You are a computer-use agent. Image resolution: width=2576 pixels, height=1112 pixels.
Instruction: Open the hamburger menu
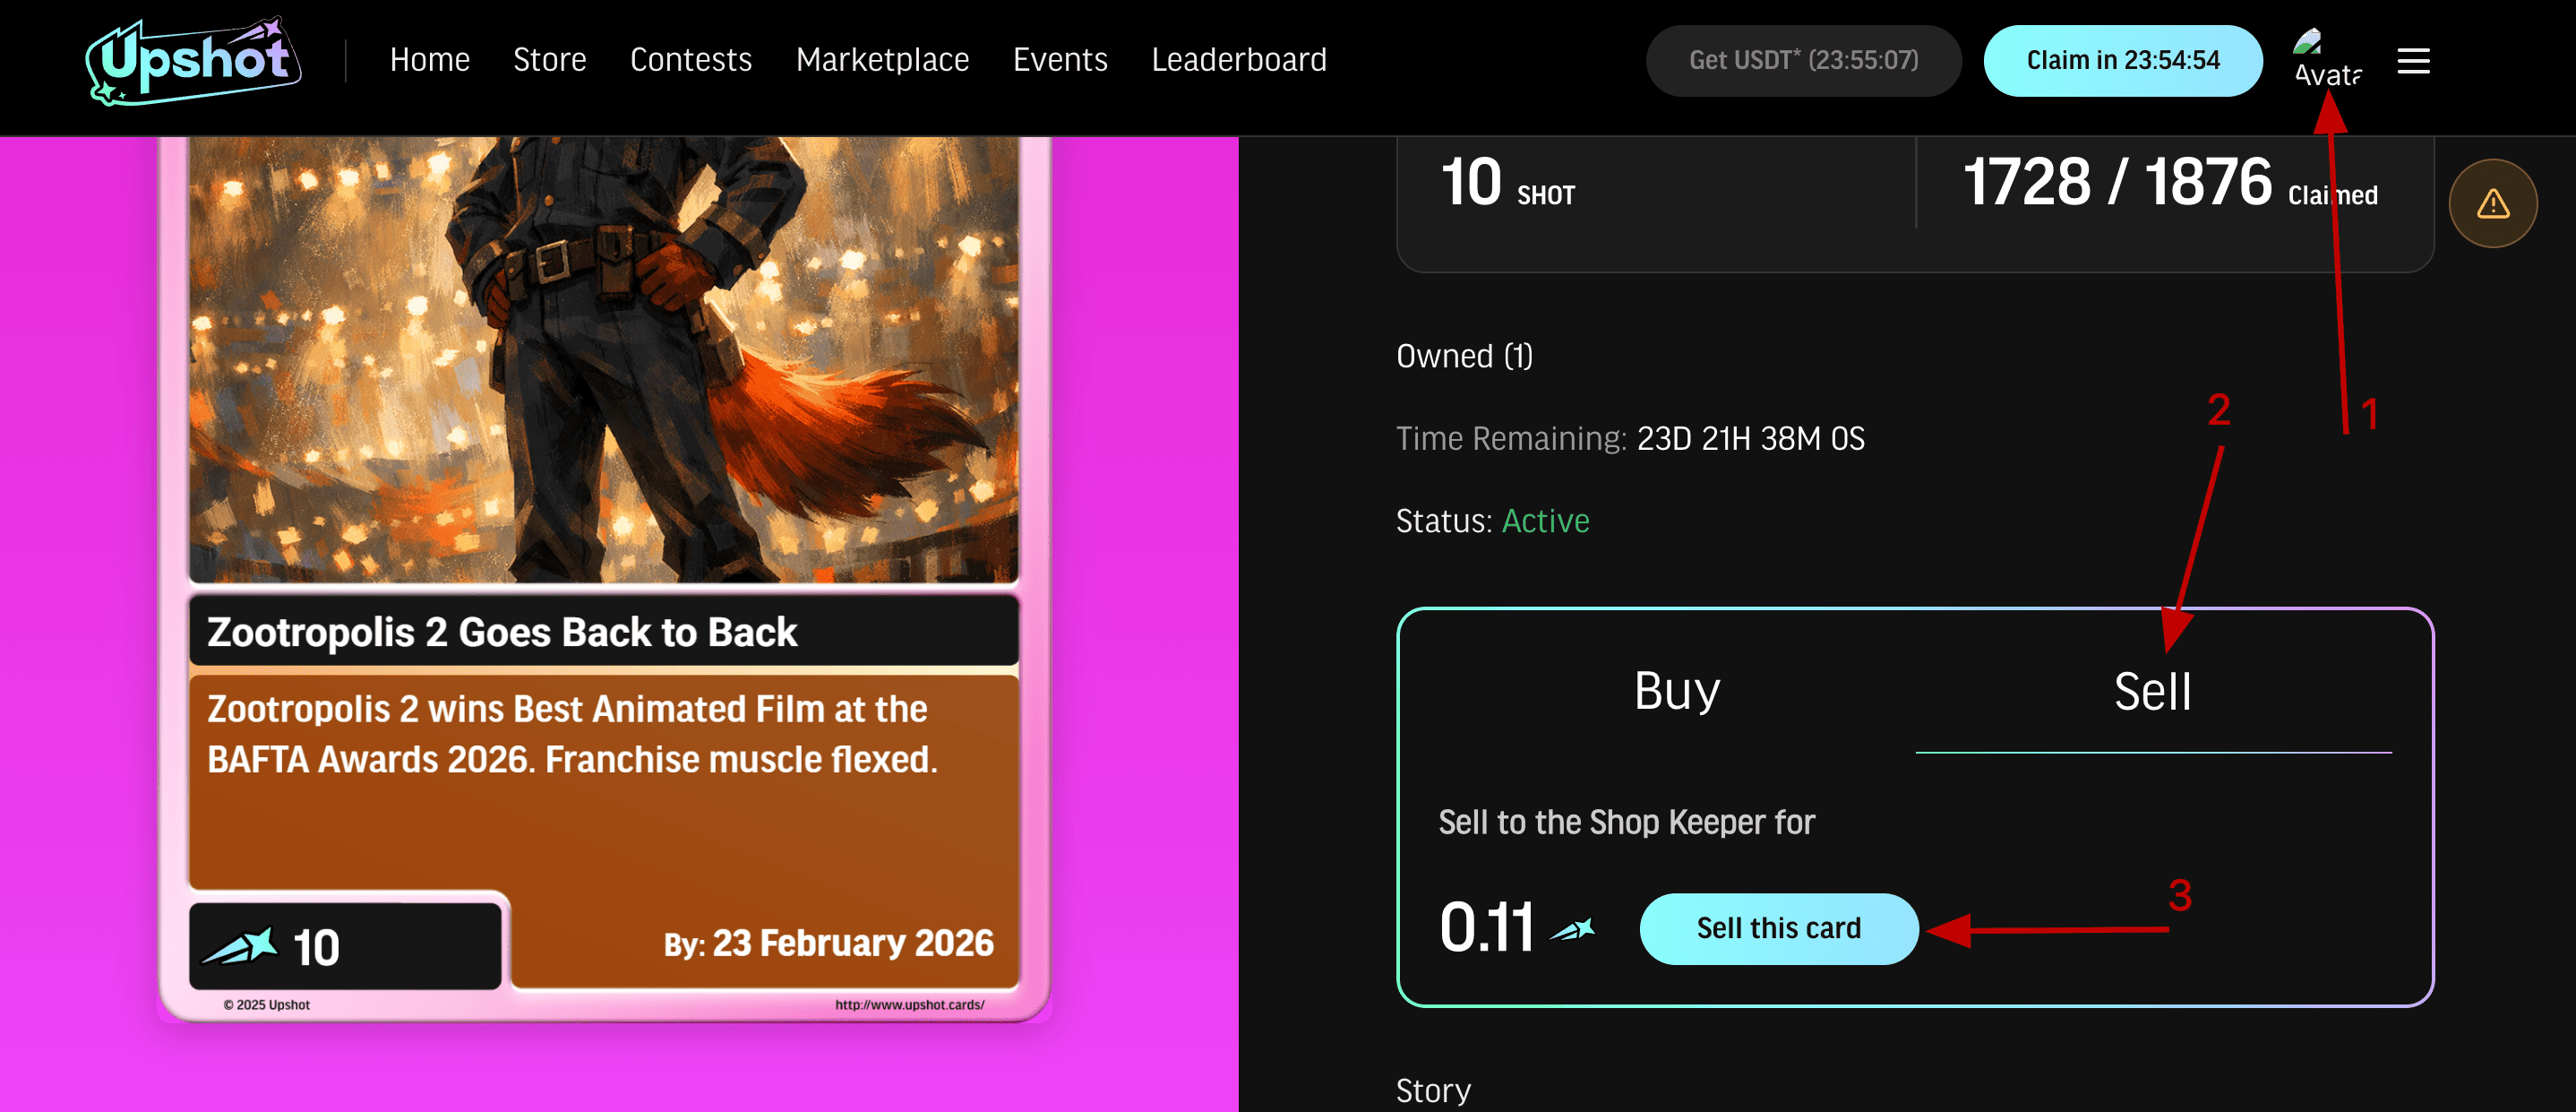tap(2413, 61)
